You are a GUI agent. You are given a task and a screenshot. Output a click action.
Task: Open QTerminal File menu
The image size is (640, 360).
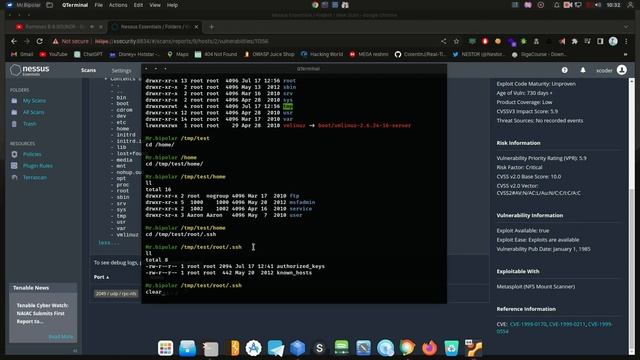point(99,5)
